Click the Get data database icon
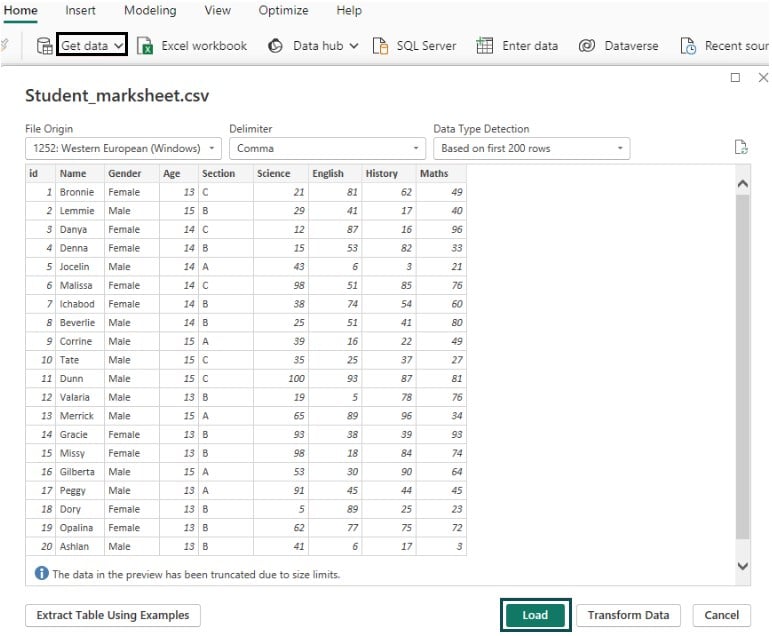Viewport: 772px width, 636px height. tap(44, 46)
